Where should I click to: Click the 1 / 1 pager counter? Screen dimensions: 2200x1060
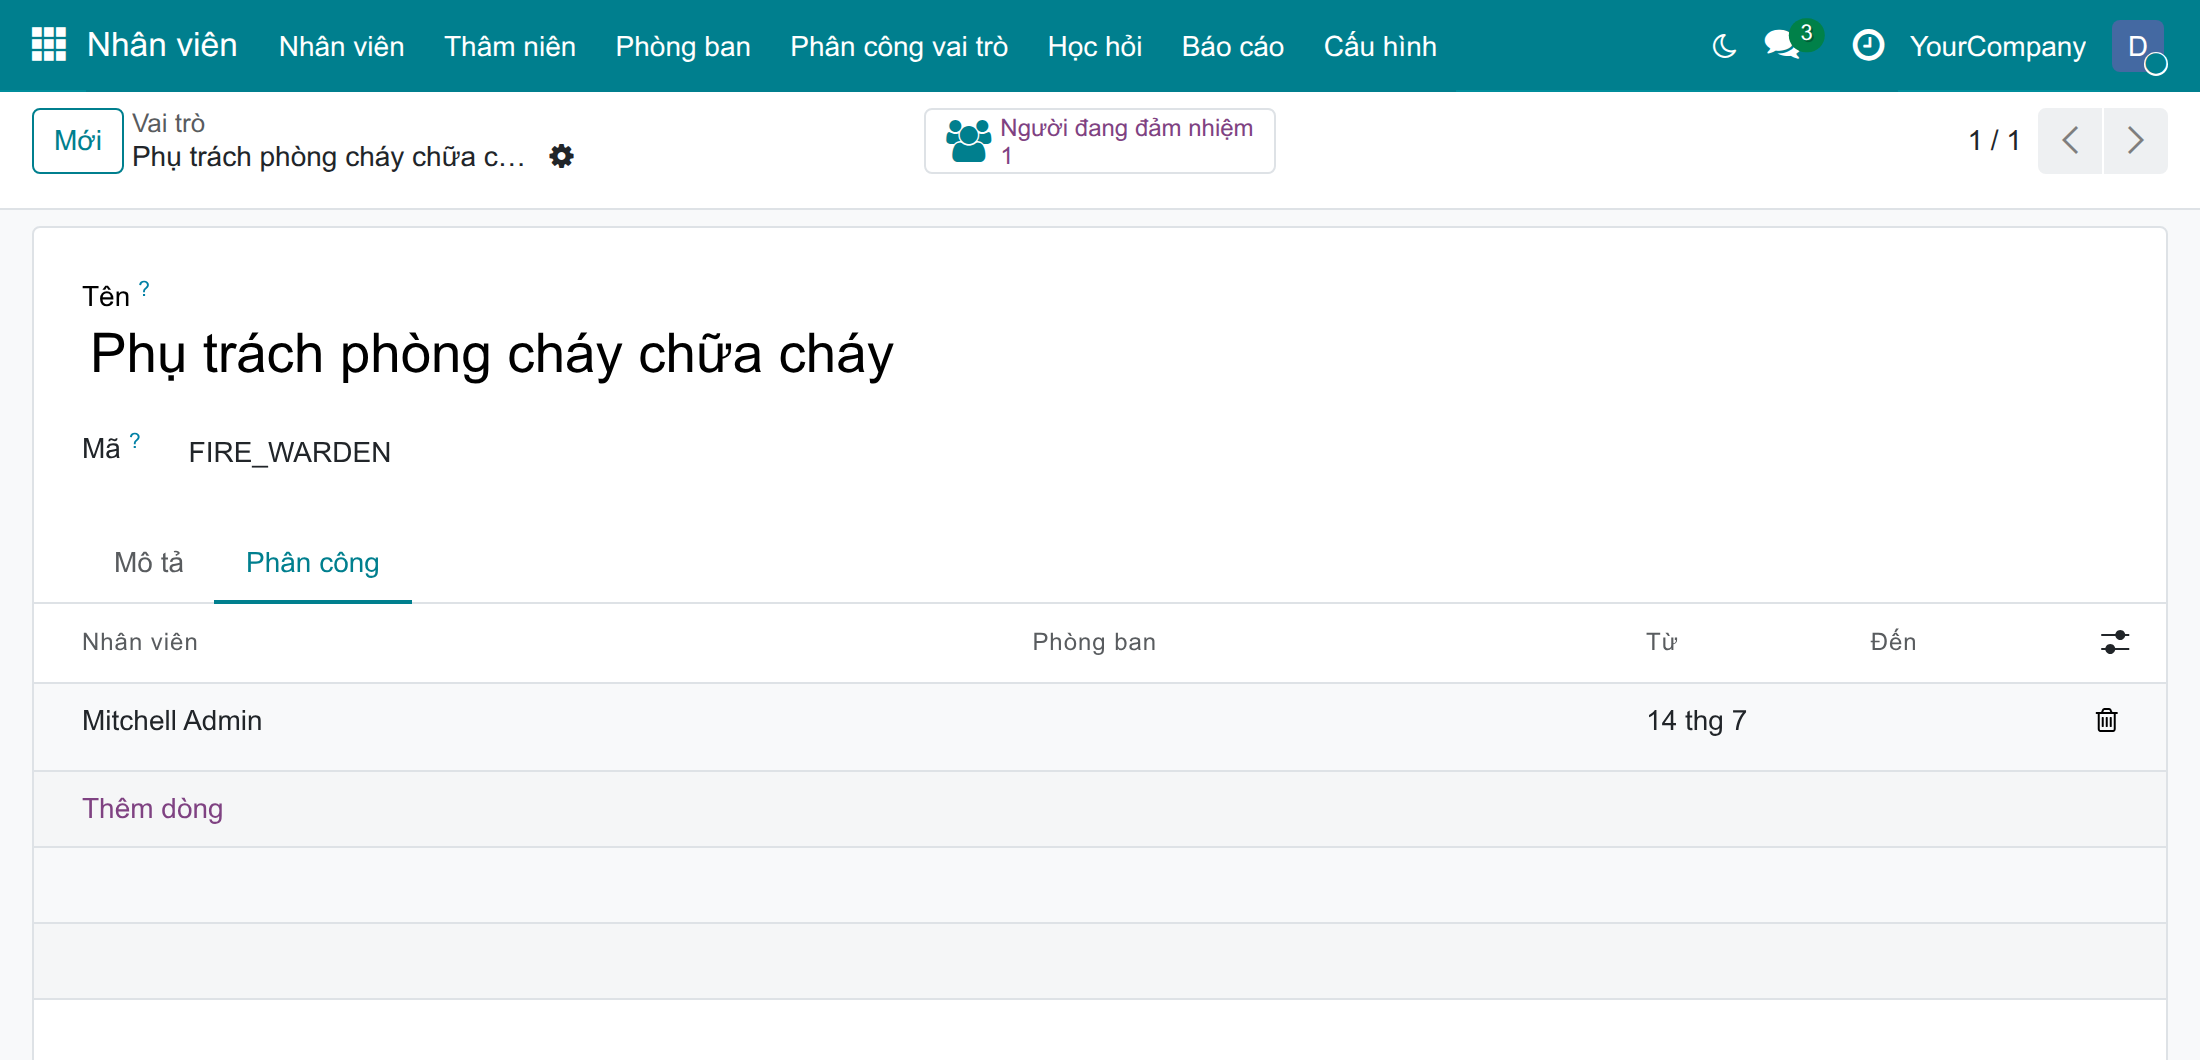[1994, 141]
